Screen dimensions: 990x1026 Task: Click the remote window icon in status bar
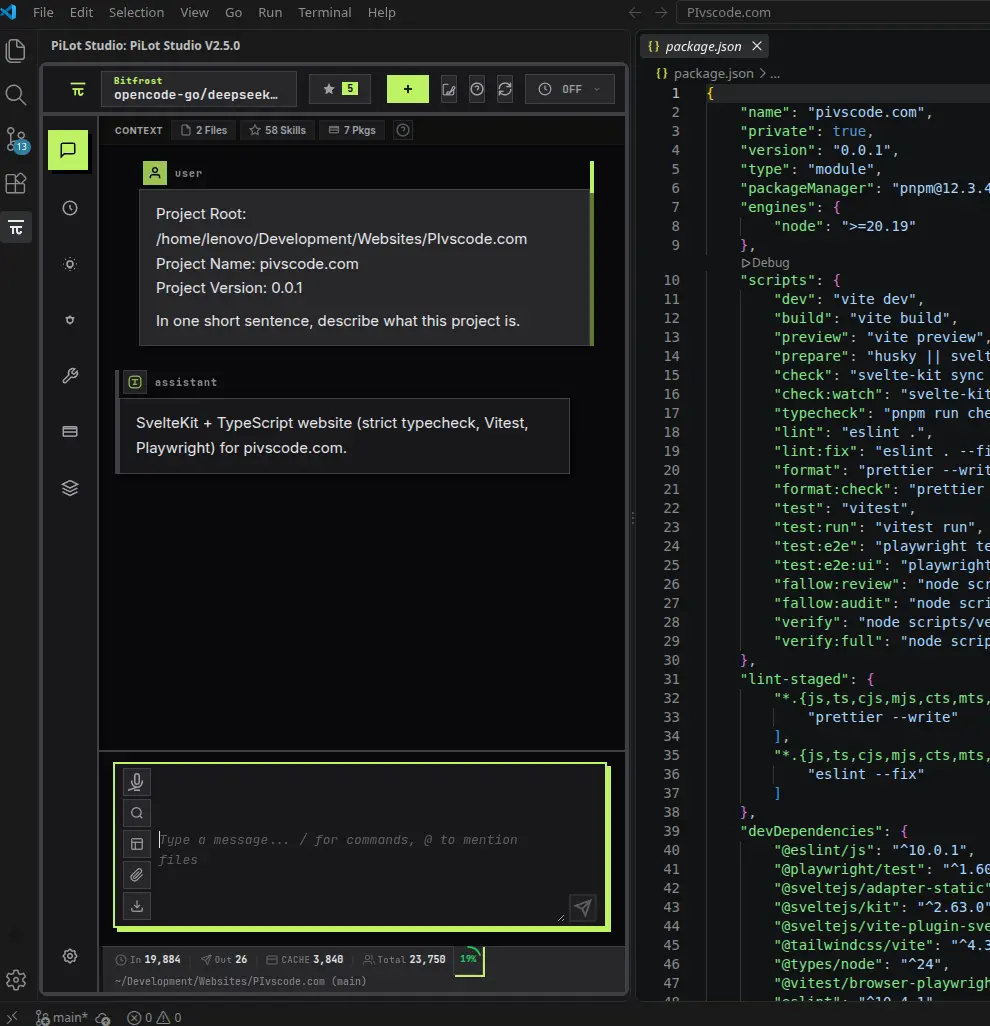(12, 1017)
